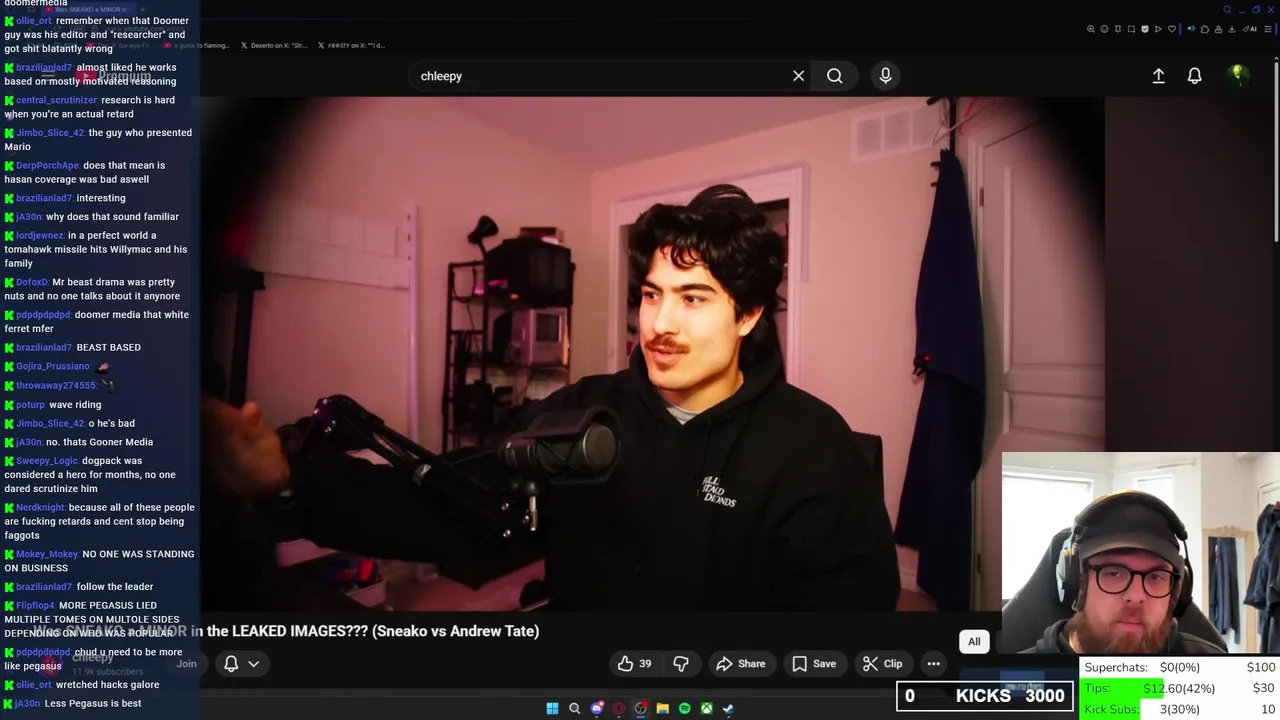
Task: Open the AI assistant icon
Action: [x=1250, y=29]
